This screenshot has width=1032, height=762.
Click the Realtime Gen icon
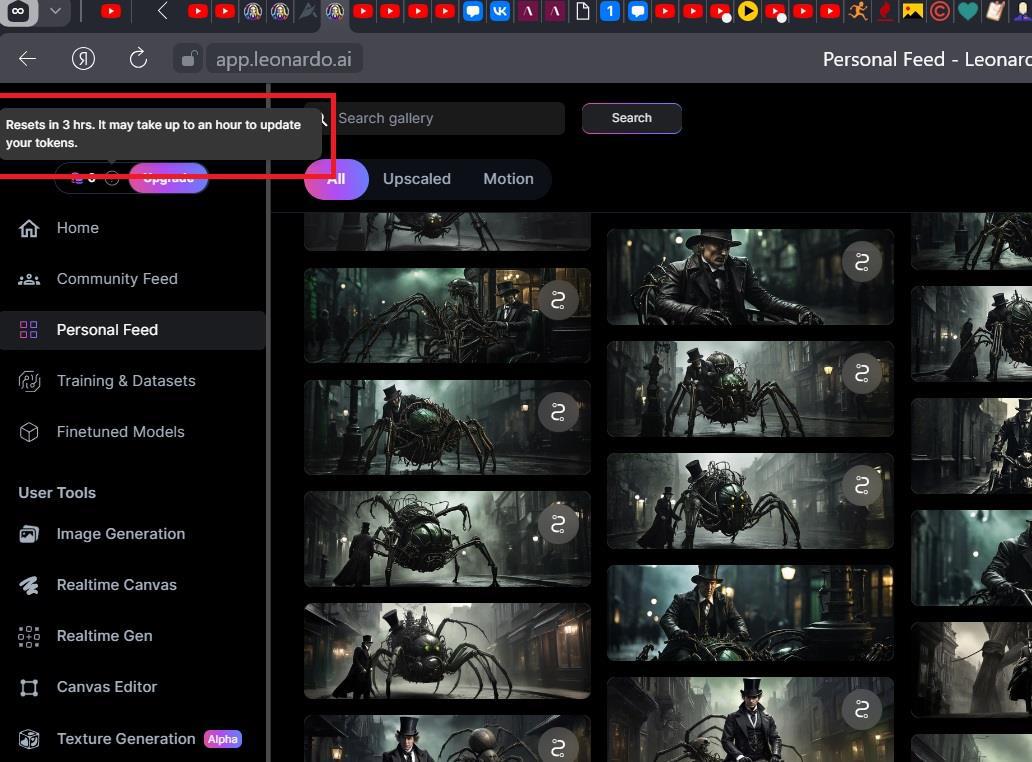(29, 636)
